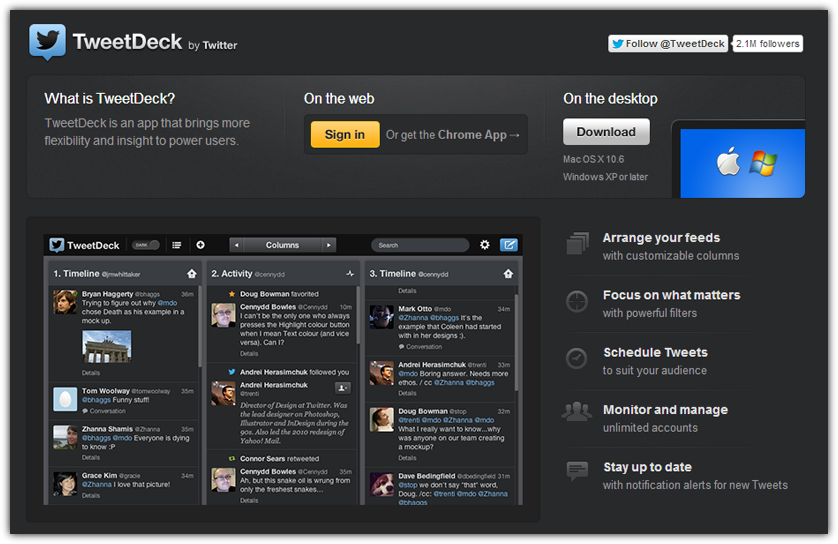
Task: Click the Monitor and manage people icon
Action: coord(577,412)
